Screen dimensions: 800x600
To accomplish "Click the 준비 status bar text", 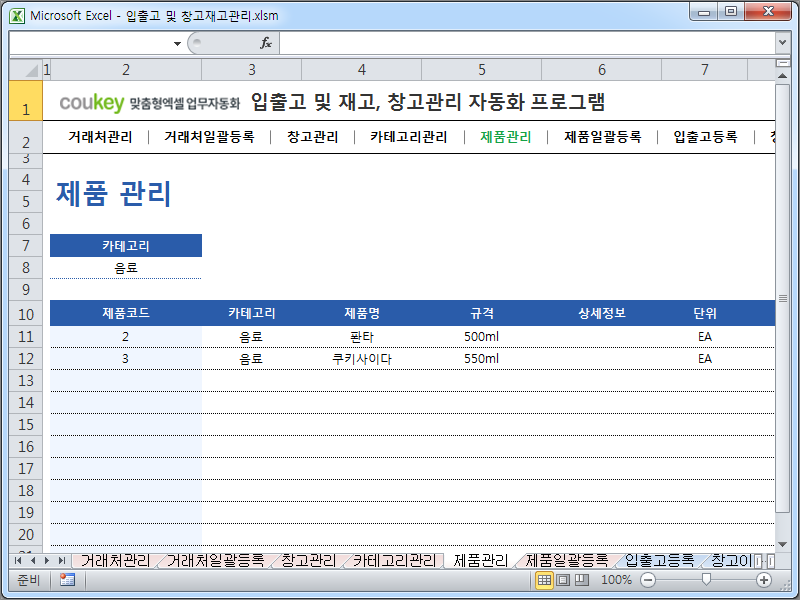I will coord(28,580).
